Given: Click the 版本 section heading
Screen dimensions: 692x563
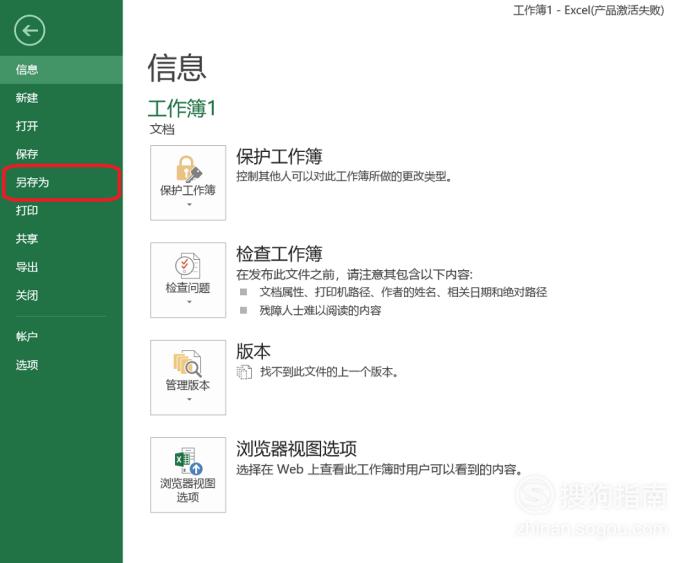Looking at the screenshot, I should 253,351.
